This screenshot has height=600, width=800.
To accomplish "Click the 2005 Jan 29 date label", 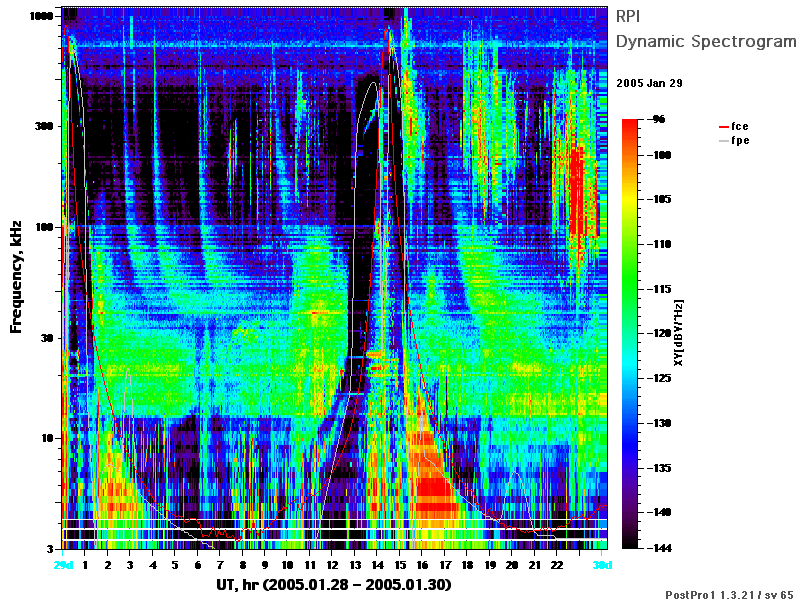I will [x=649, y=83].
